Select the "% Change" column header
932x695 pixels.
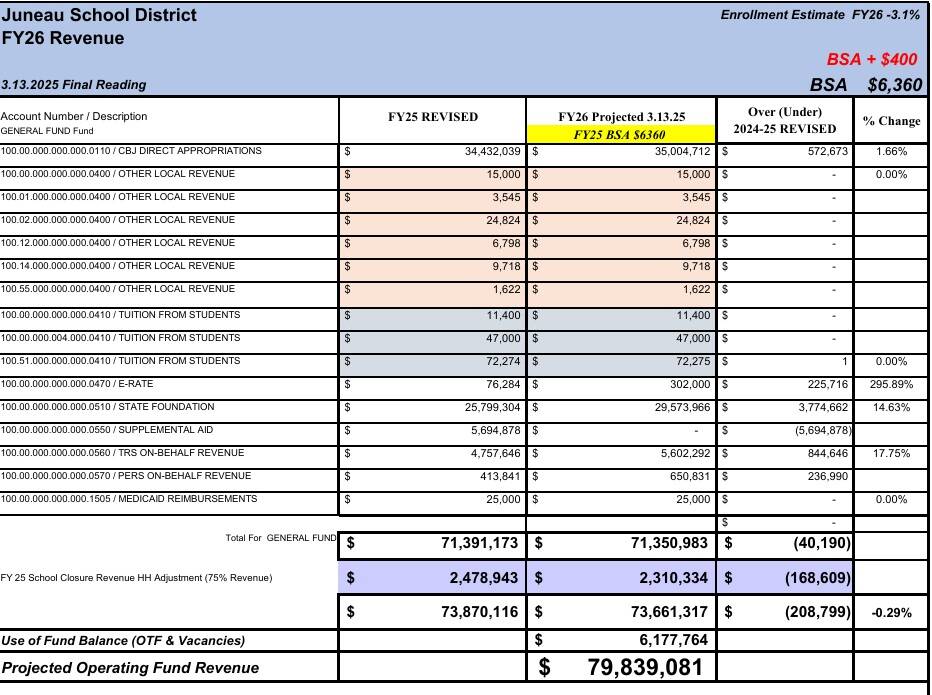(890, 121)
